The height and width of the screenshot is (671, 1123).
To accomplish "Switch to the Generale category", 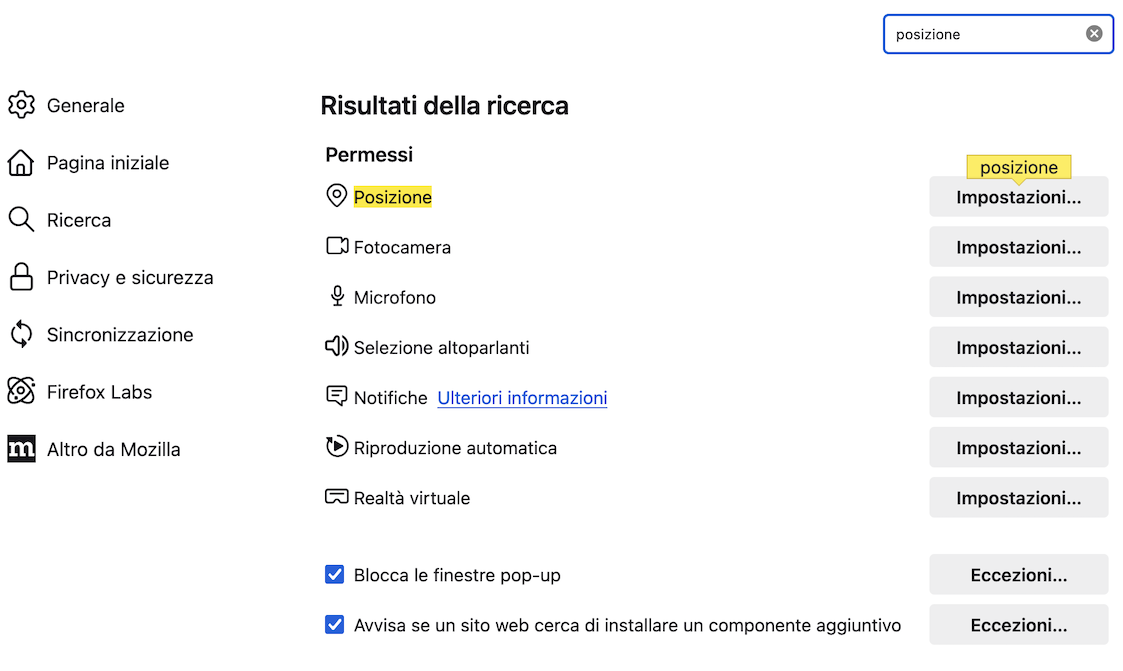I will [x=86, y=105].
